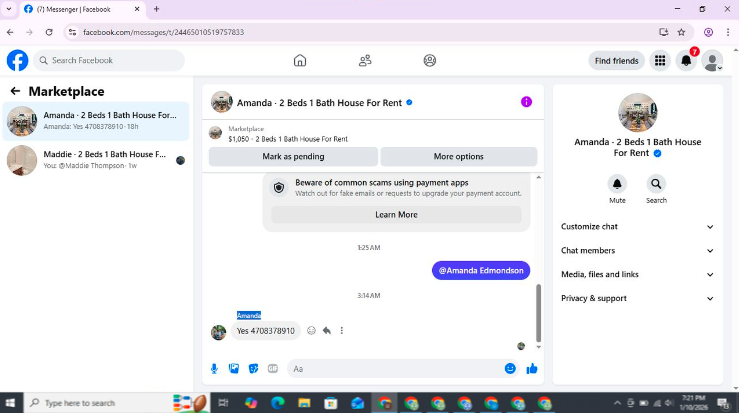Expand Privacy & support section
739x413 pixels.
tap(637, 298)
